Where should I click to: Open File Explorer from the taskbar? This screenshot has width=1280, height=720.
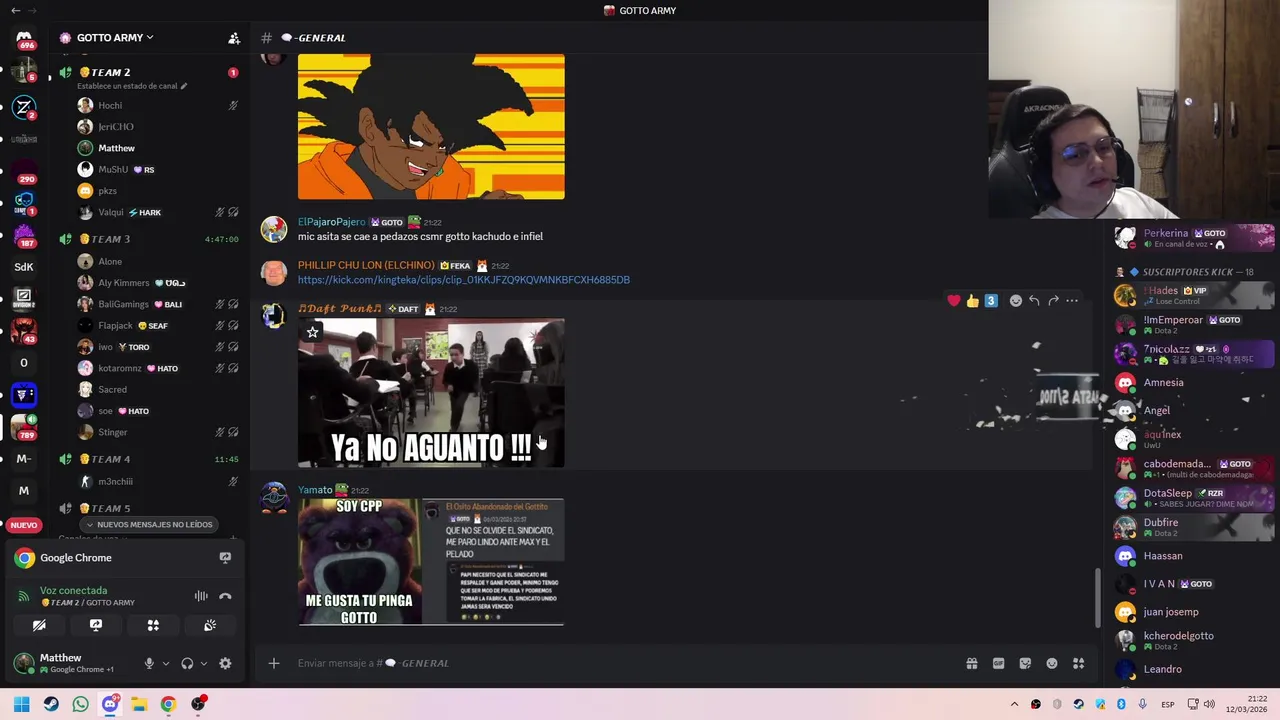[x=139, y=704]
